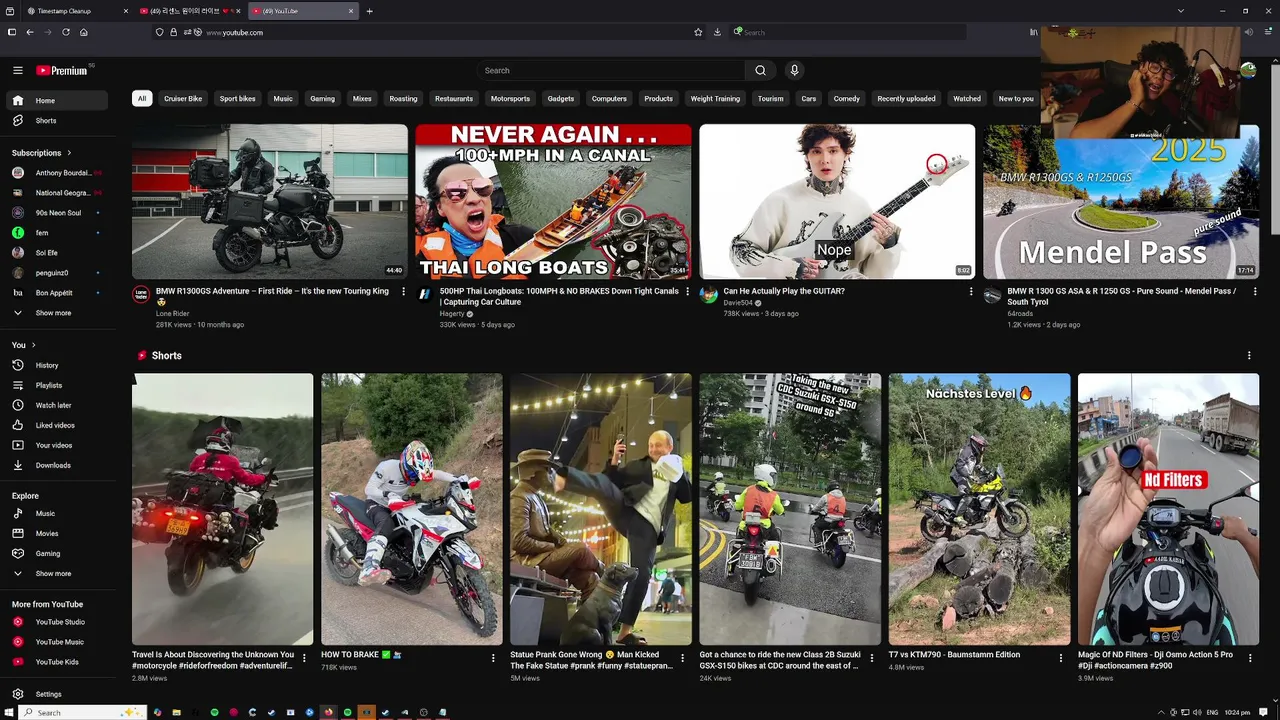Open Movies under Explore
The image size is (1280, 720).
(56, 533)
